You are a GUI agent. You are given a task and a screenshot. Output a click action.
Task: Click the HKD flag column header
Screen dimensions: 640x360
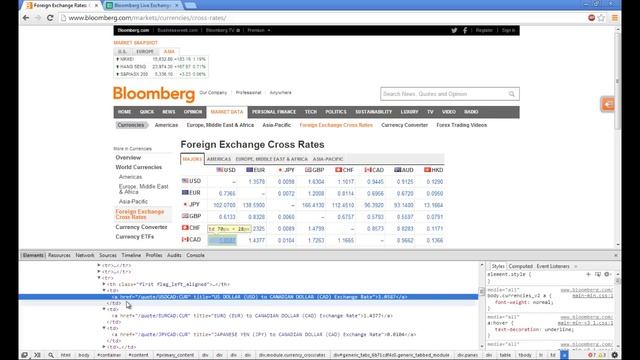coord(433,170)
